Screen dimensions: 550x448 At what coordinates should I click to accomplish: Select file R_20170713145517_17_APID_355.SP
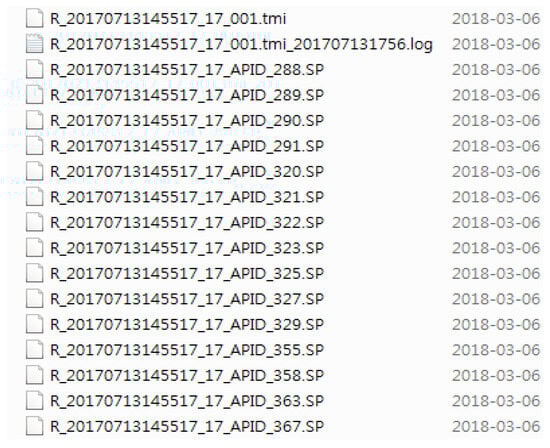[187, 350]
